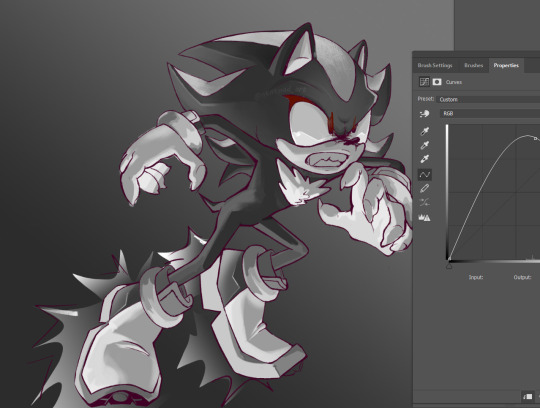Select the white point eyedropper
The image size is (540, 408).
coord(425,159)
